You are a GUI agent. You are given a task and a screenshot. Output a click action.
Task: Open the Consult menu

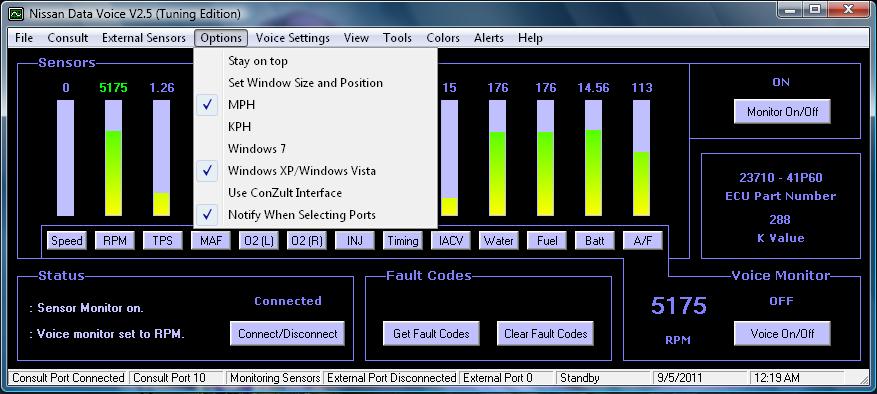68,38
